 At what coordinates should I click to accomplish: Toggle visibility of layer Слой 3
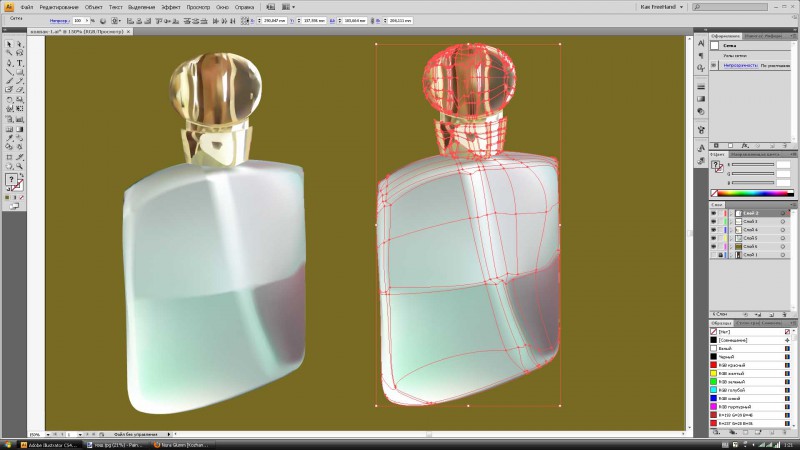713,222
